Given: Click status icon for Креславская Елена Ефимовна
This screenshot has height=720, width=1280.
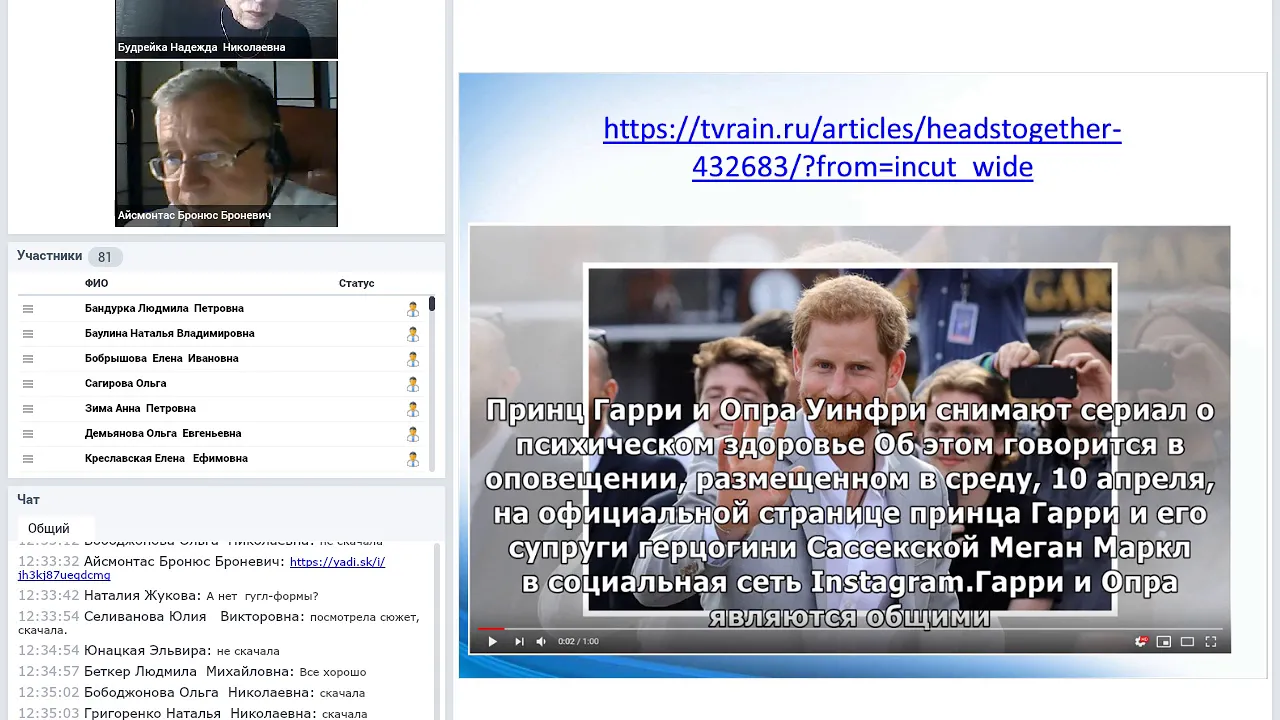Looking at the screenshot, I should tap(413, 459).
